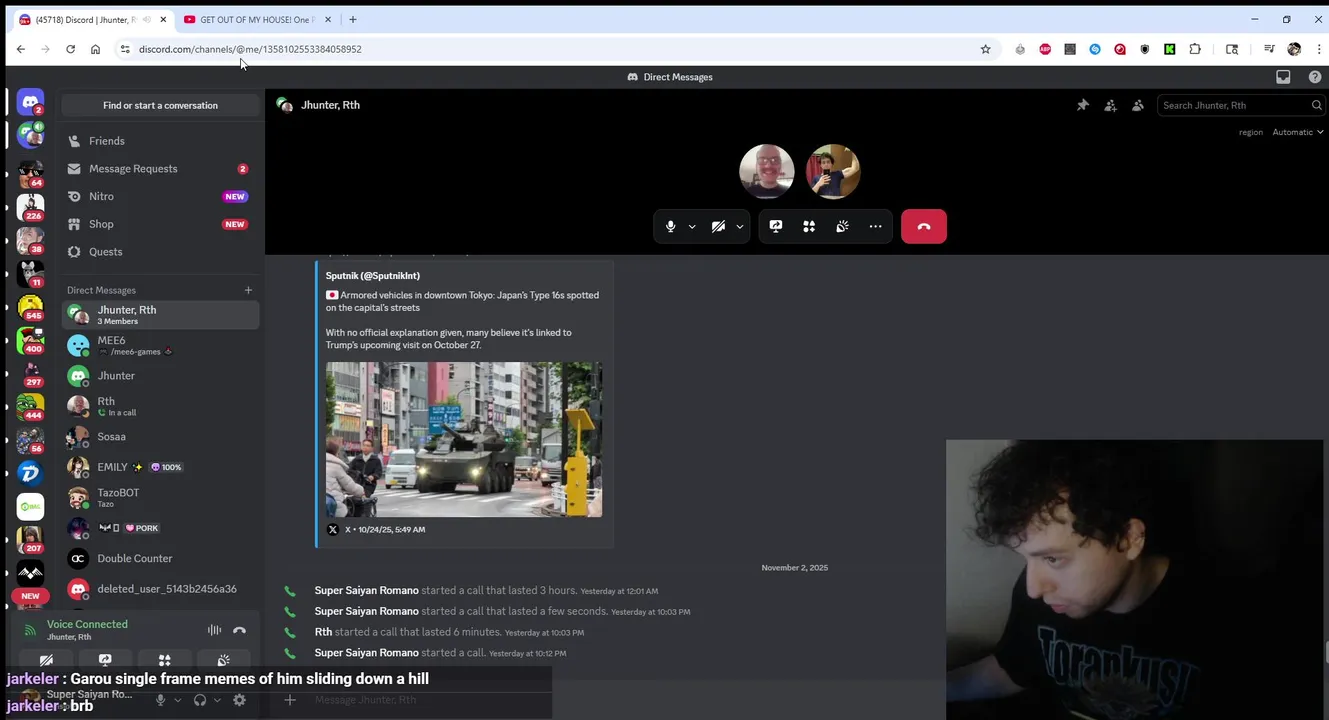
Task: Go to Chrome home page icon
Action: pyautogui.click(x=95, y=49)
